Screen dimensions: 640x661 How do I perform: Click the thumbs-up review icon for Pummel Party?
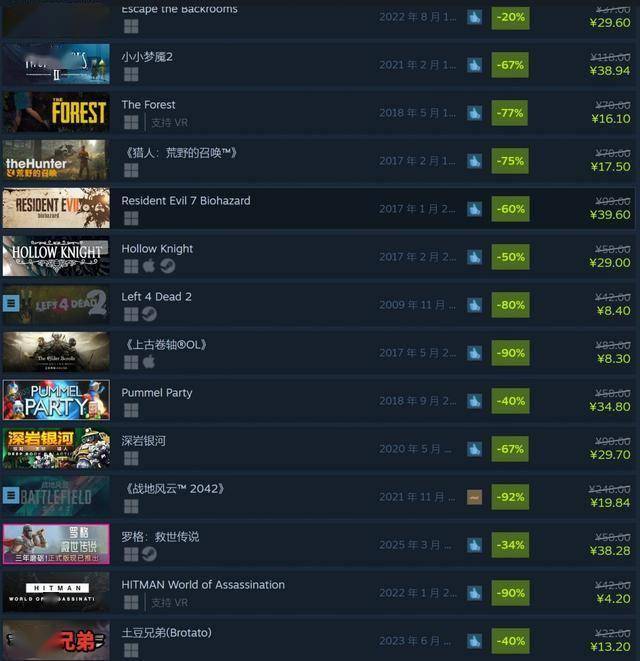[x=474, y=401]
